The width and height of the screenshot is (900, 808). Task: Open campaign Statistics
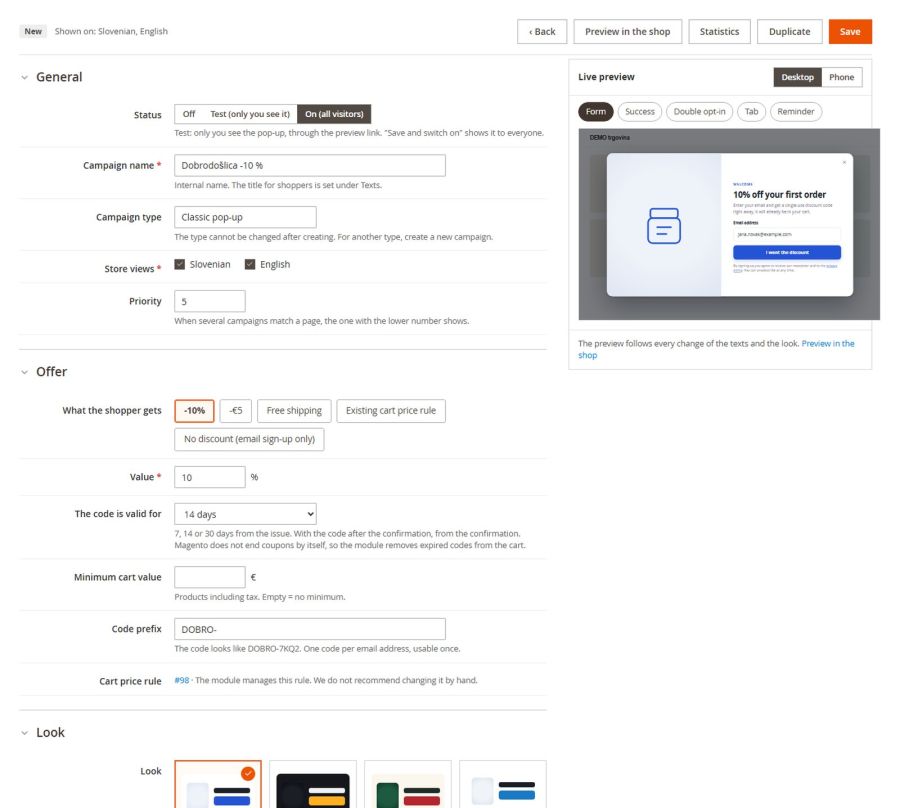click(x=719, y=32)
